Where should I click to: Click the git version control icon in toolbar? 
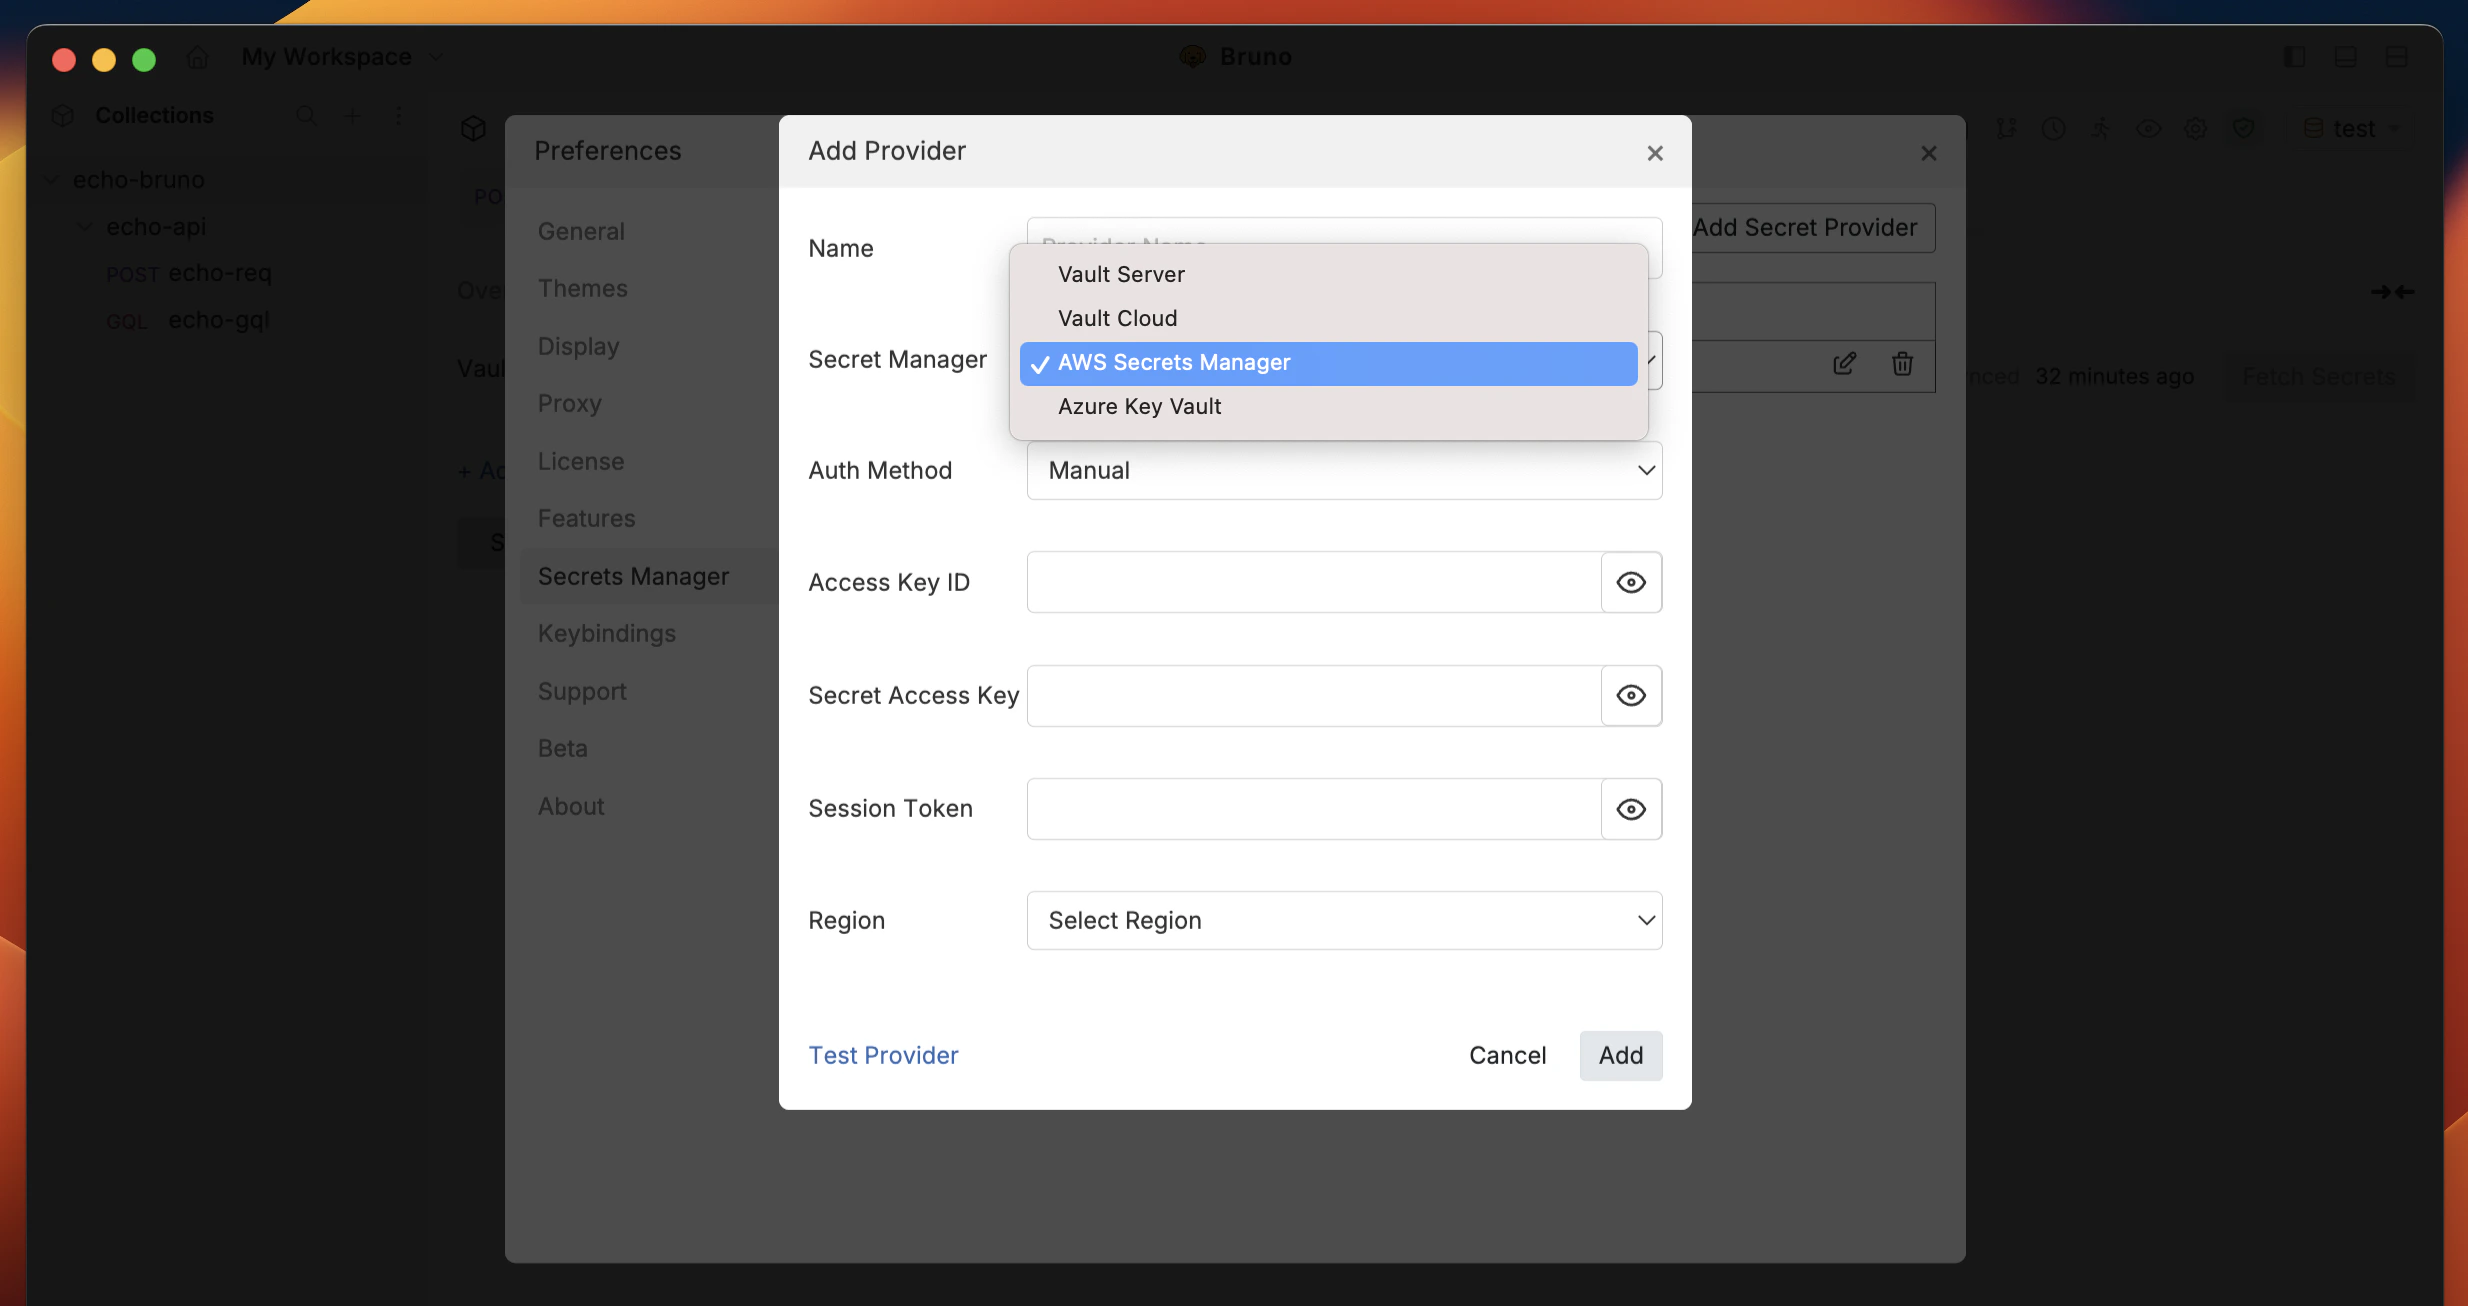point(2006,128)
